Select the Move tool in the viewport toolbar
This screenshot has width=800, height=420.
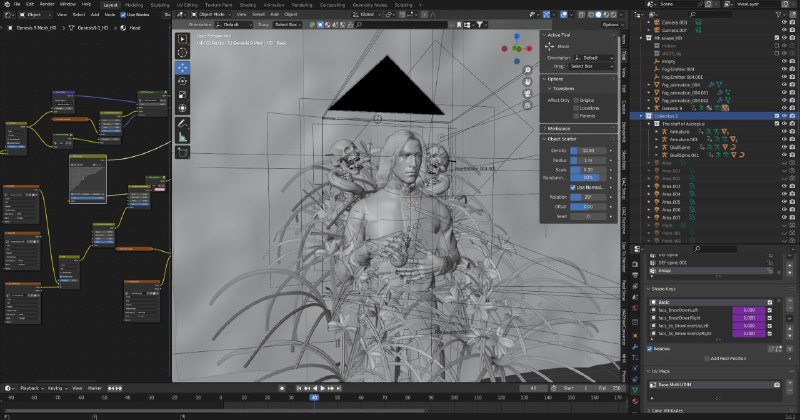point(182,67)
